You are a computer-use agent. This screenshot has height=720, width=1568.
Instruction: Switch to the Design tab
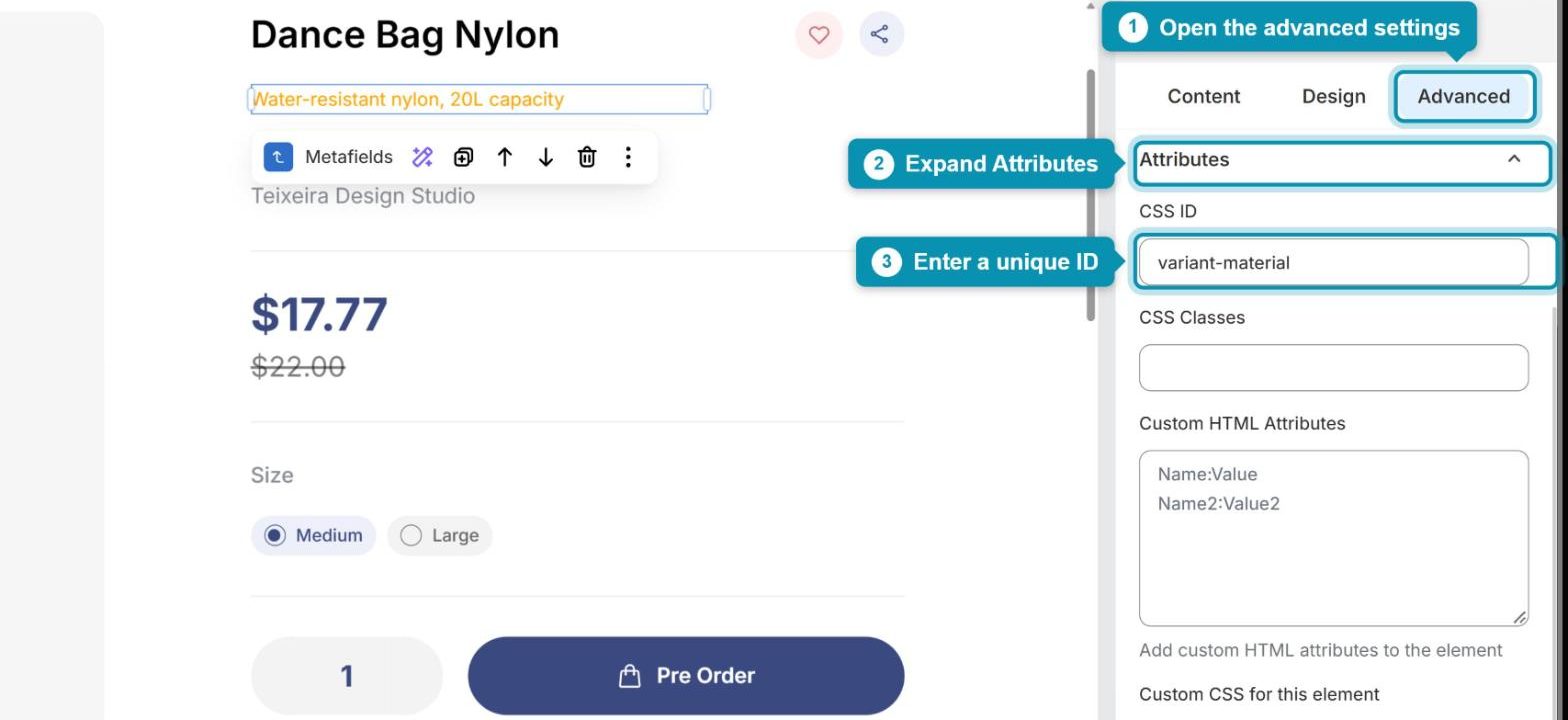(1333, 97)
